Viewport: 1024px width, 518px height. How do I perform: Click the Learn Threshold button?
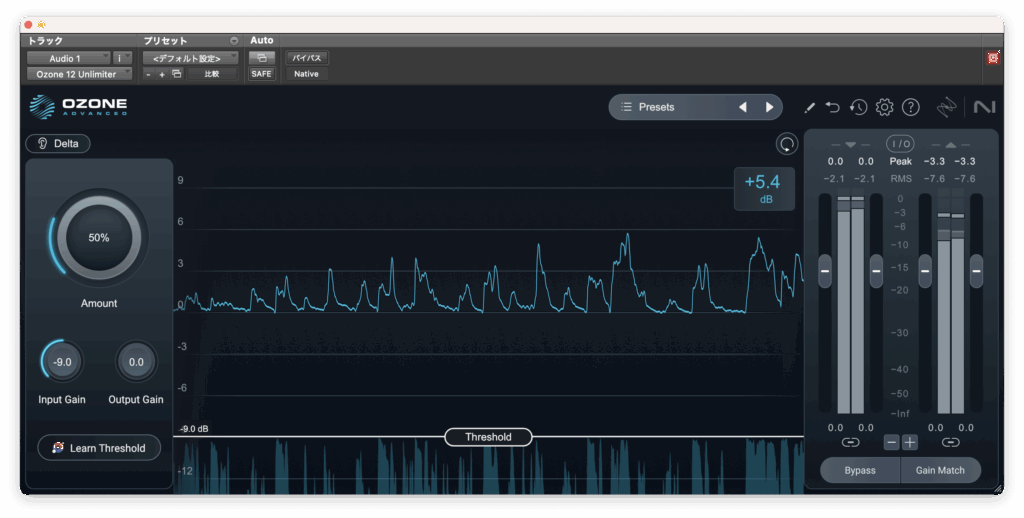click(x=99, y=448)
